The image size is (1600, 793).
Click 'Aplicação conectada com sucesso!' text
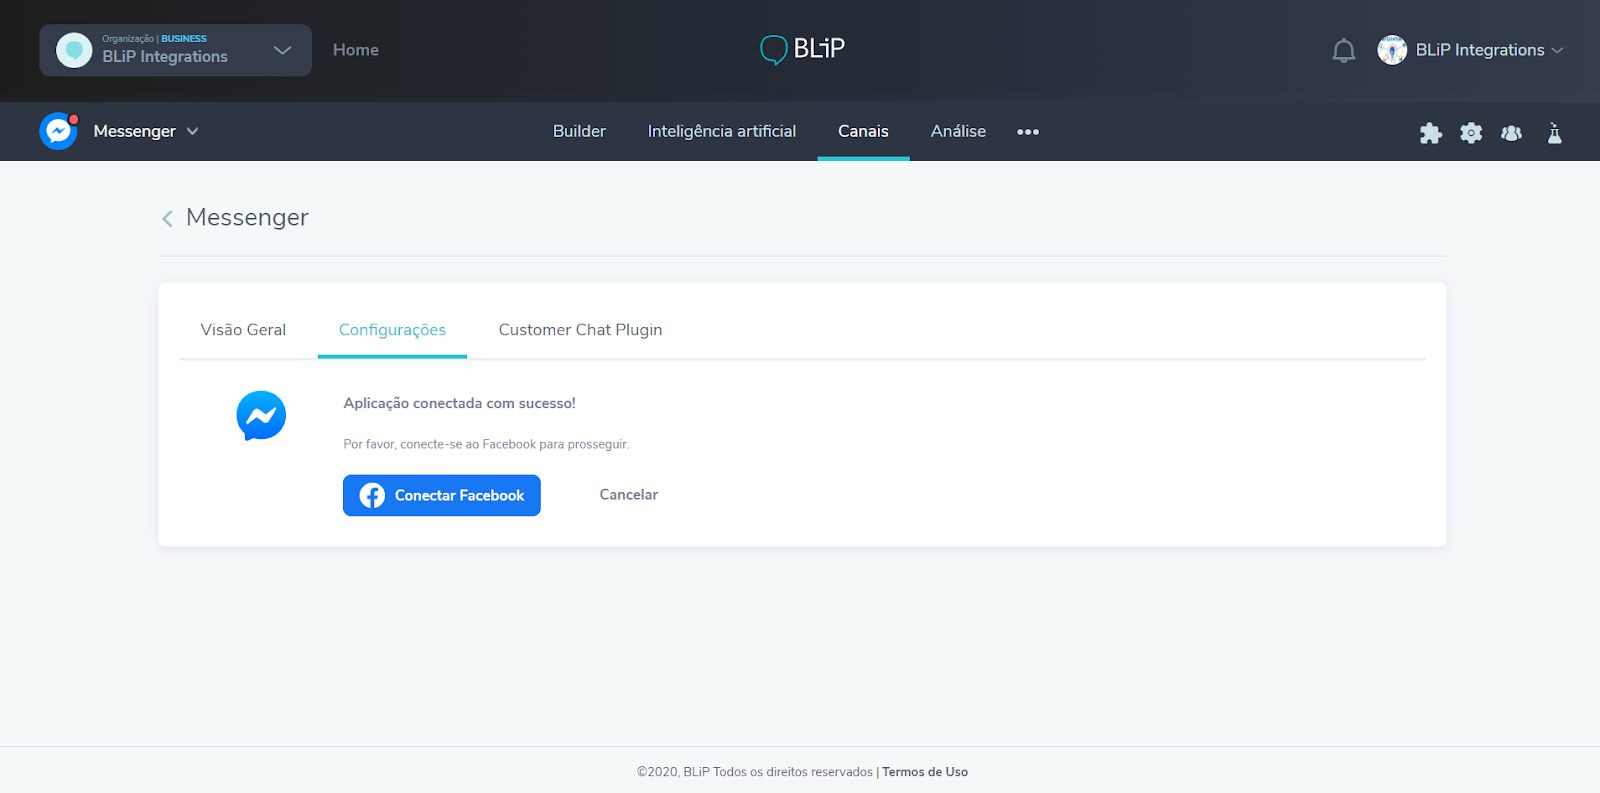coord(459,403)
